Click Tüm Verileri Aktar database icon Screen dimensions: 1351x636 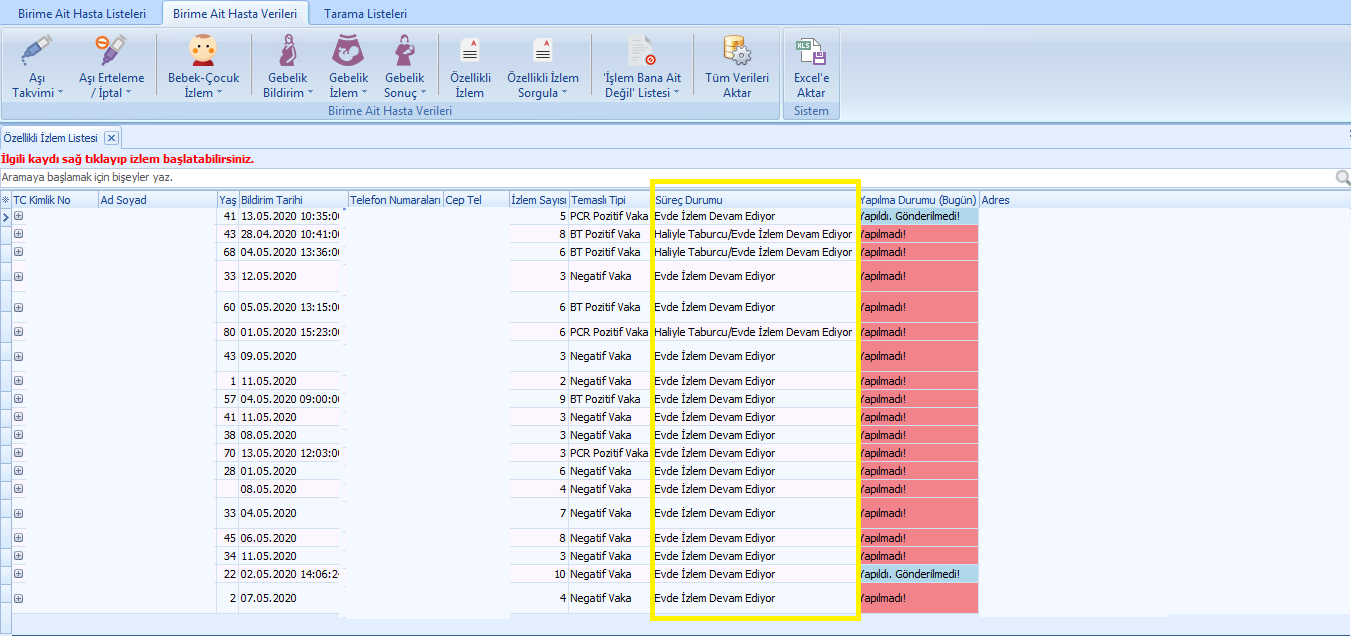(737, 50)
